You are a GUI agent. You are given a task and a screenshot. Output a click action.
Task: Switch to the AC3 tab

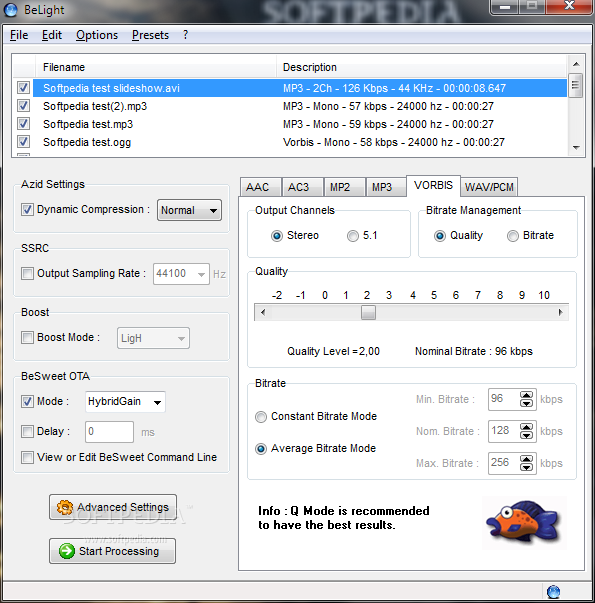pos(303,187)
